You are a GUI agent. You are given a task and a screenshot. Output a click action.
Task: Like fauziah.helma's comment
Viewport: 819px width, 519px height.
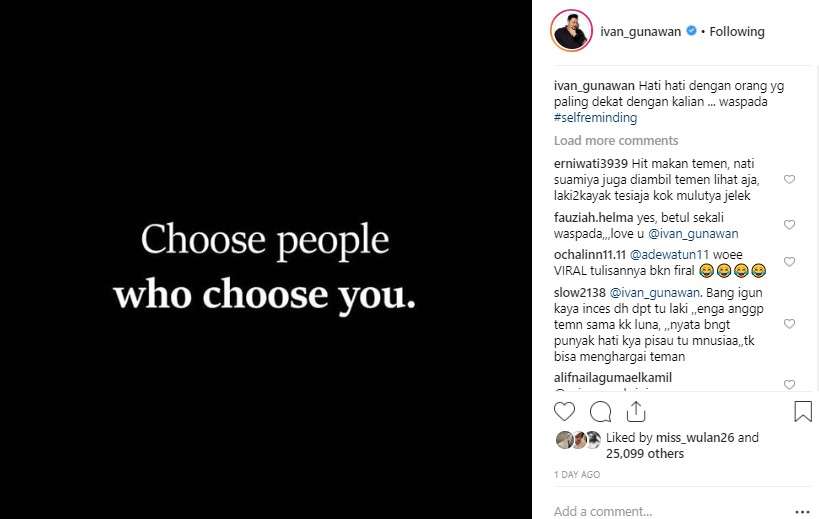coord(789,225)
